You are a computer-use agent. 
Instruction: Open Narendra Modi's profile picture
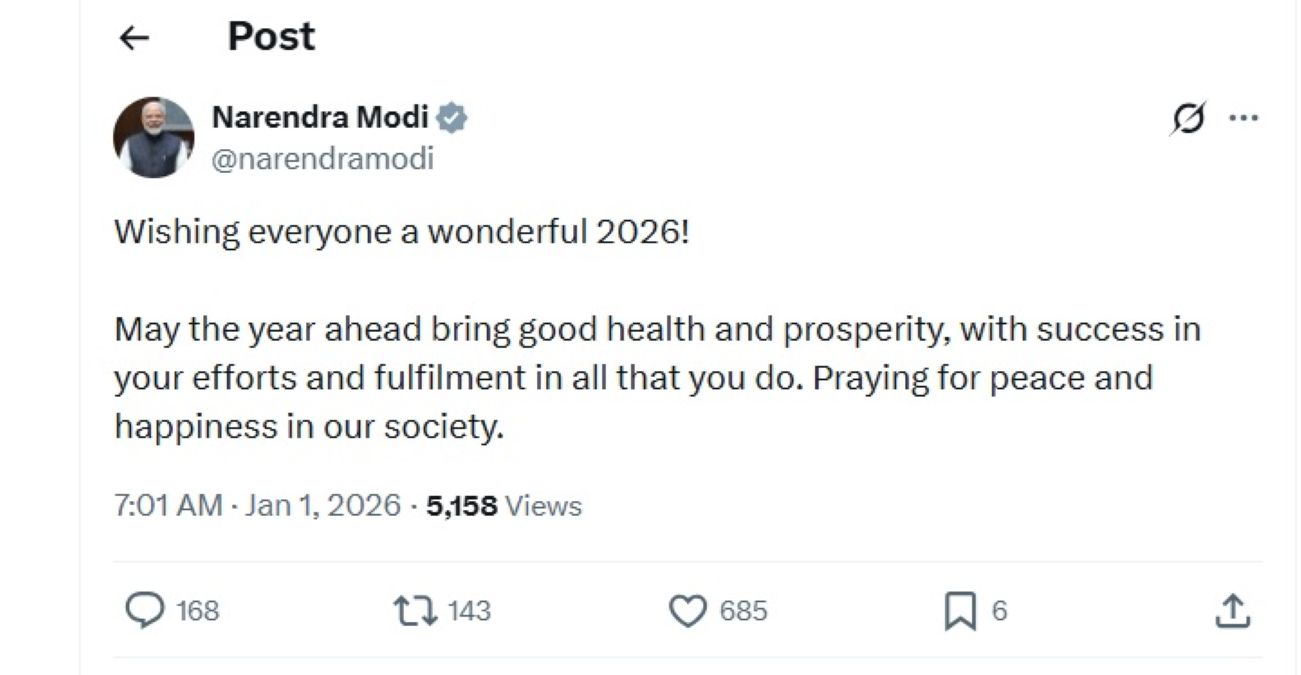[x=154, y=137]
